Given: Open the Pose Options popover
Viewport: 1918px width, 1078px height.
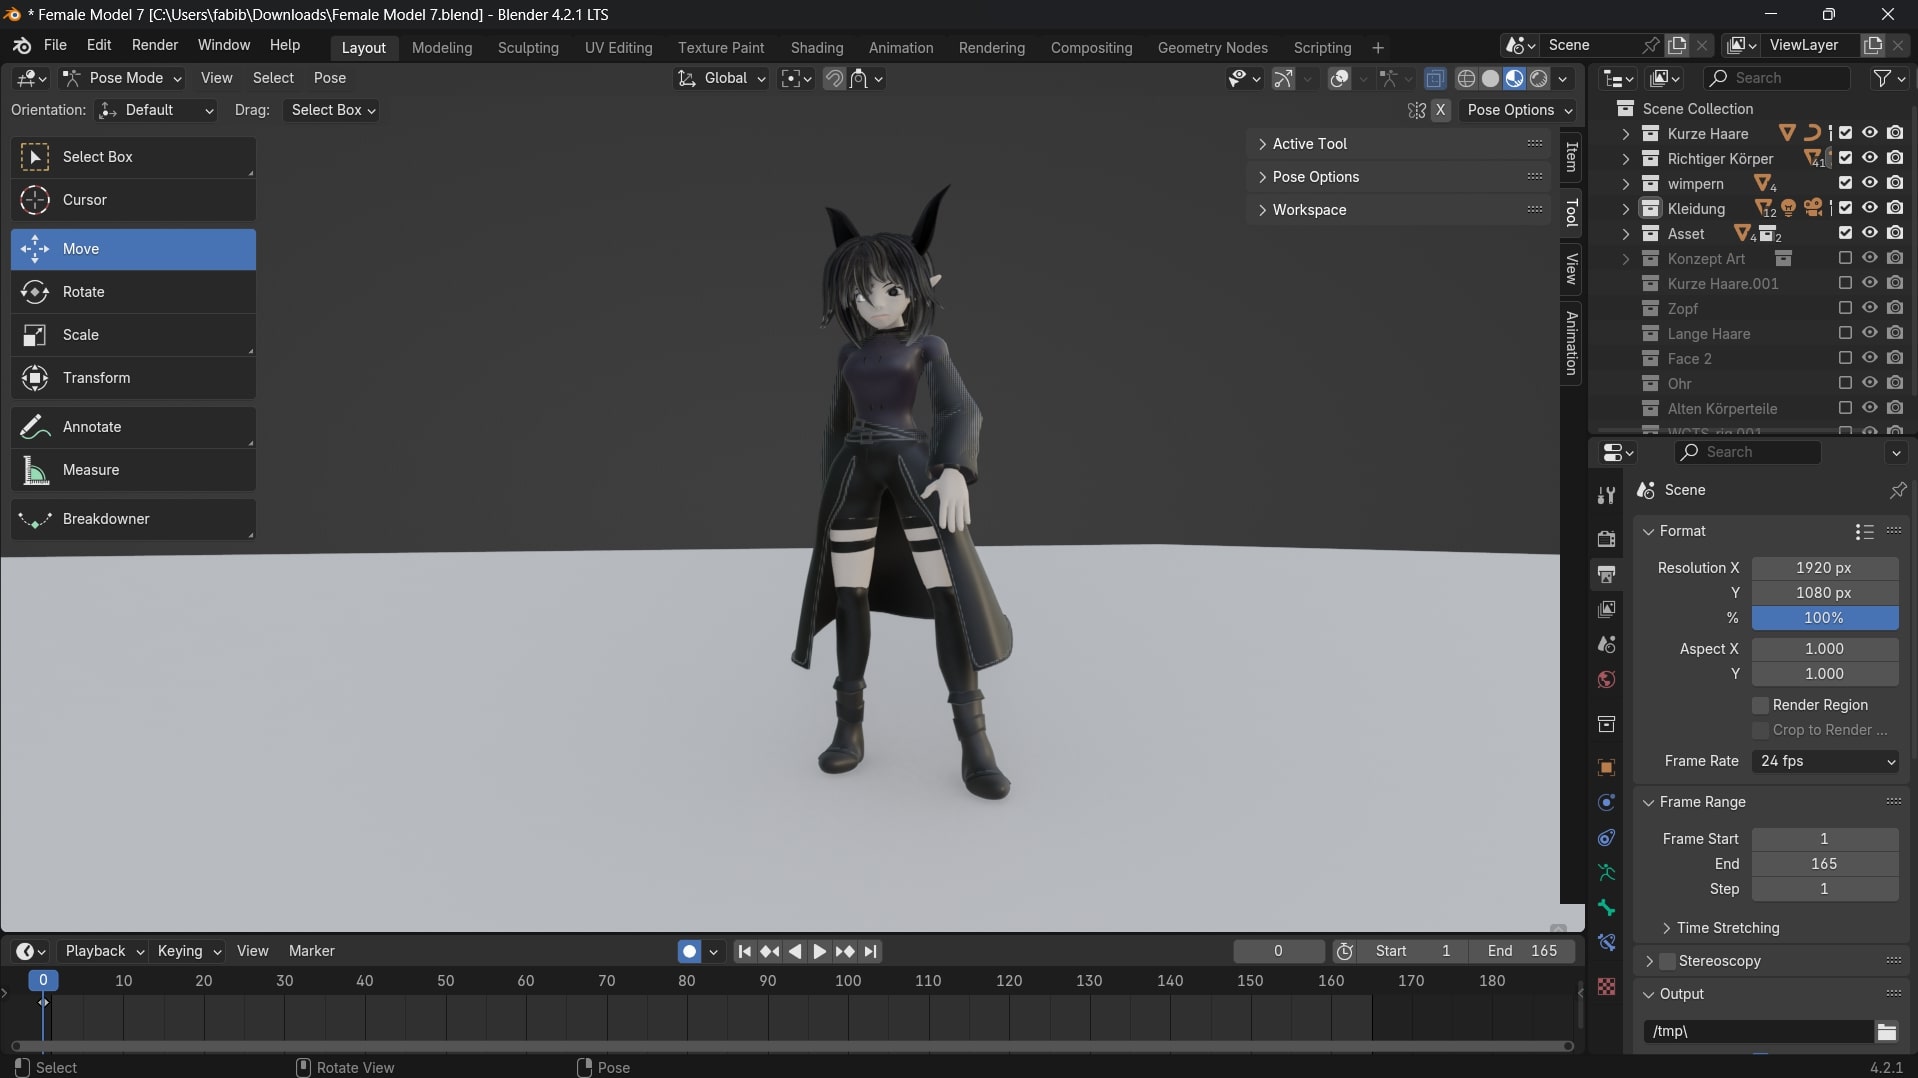Looking at the screenshot, I should pos(1519,110).
